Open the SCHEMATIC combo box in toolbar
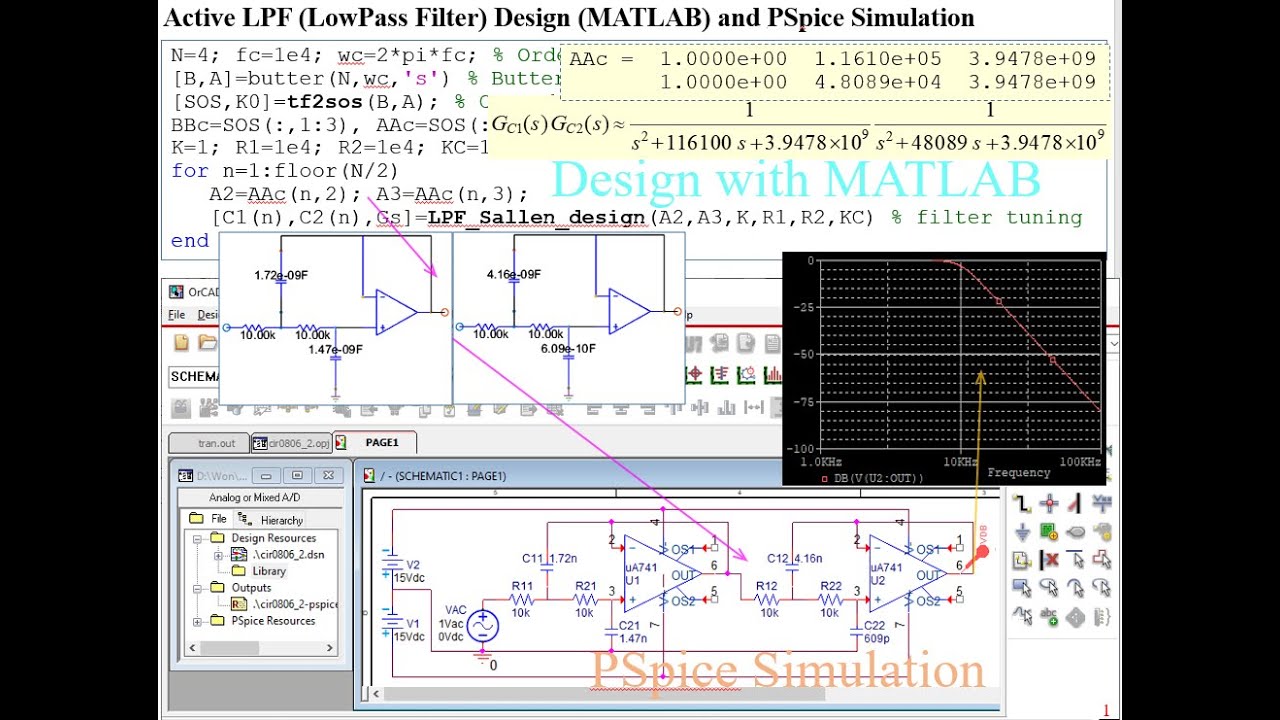This screenshot has height=720, width=1280. [x=195, y=376]
